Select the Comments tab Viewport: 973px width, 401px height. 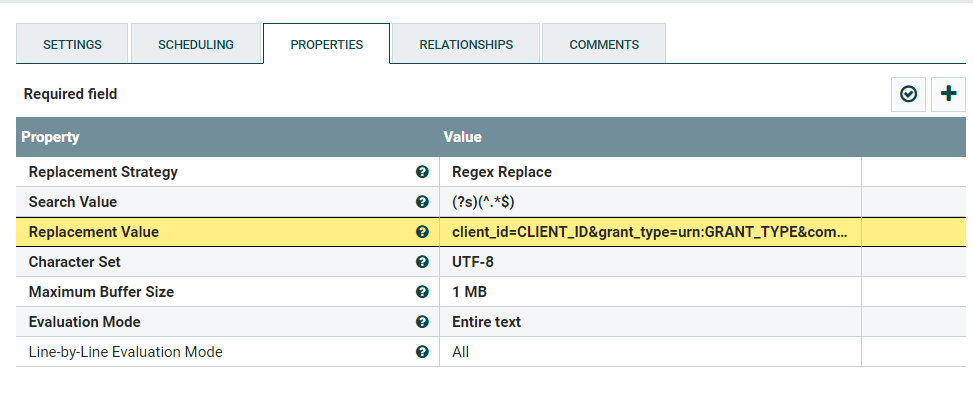(604, 45)
